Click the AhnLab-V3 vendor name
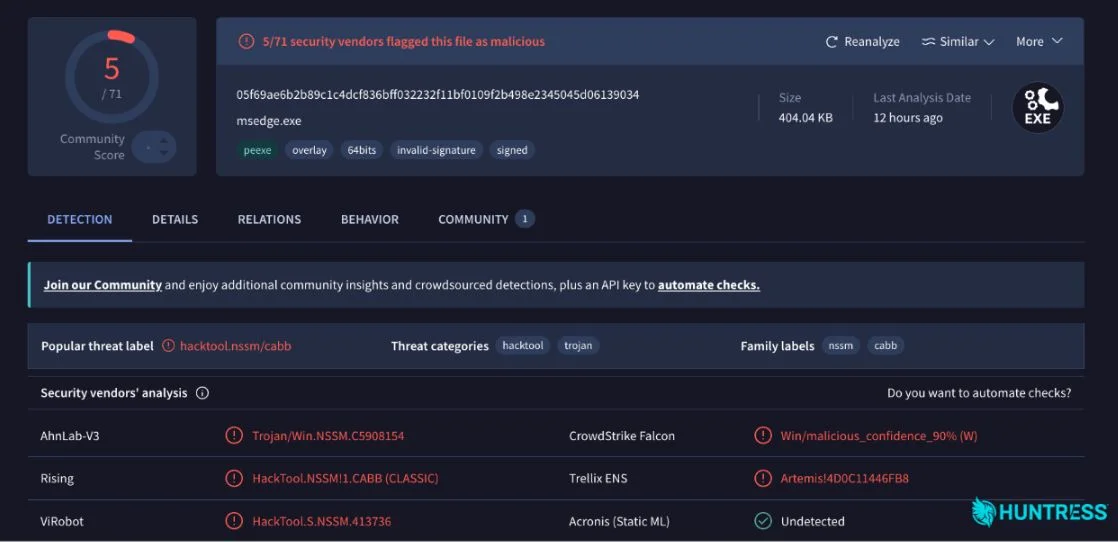This screenshot has height=542, width=1118. point(70,436)
